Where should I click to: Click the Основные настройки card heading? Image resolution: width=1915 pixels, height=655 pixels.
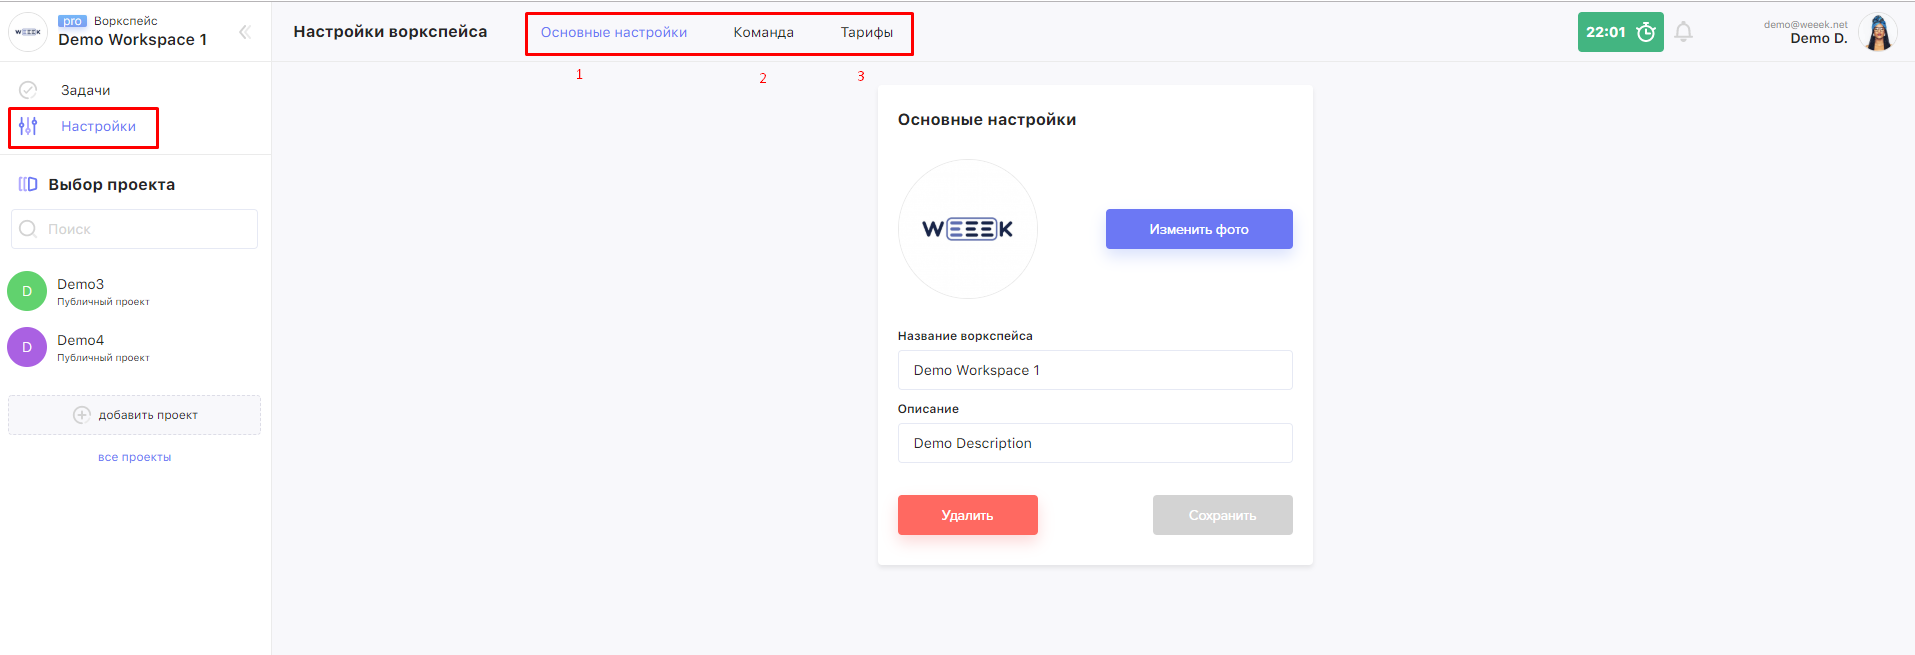tap(987, 120)
